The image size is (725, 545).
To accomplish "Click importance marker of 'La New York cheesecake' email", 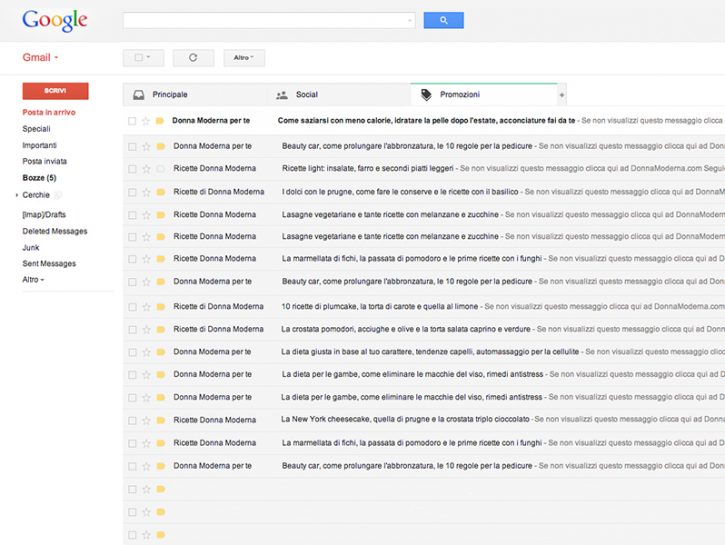I will coord(160,421).
